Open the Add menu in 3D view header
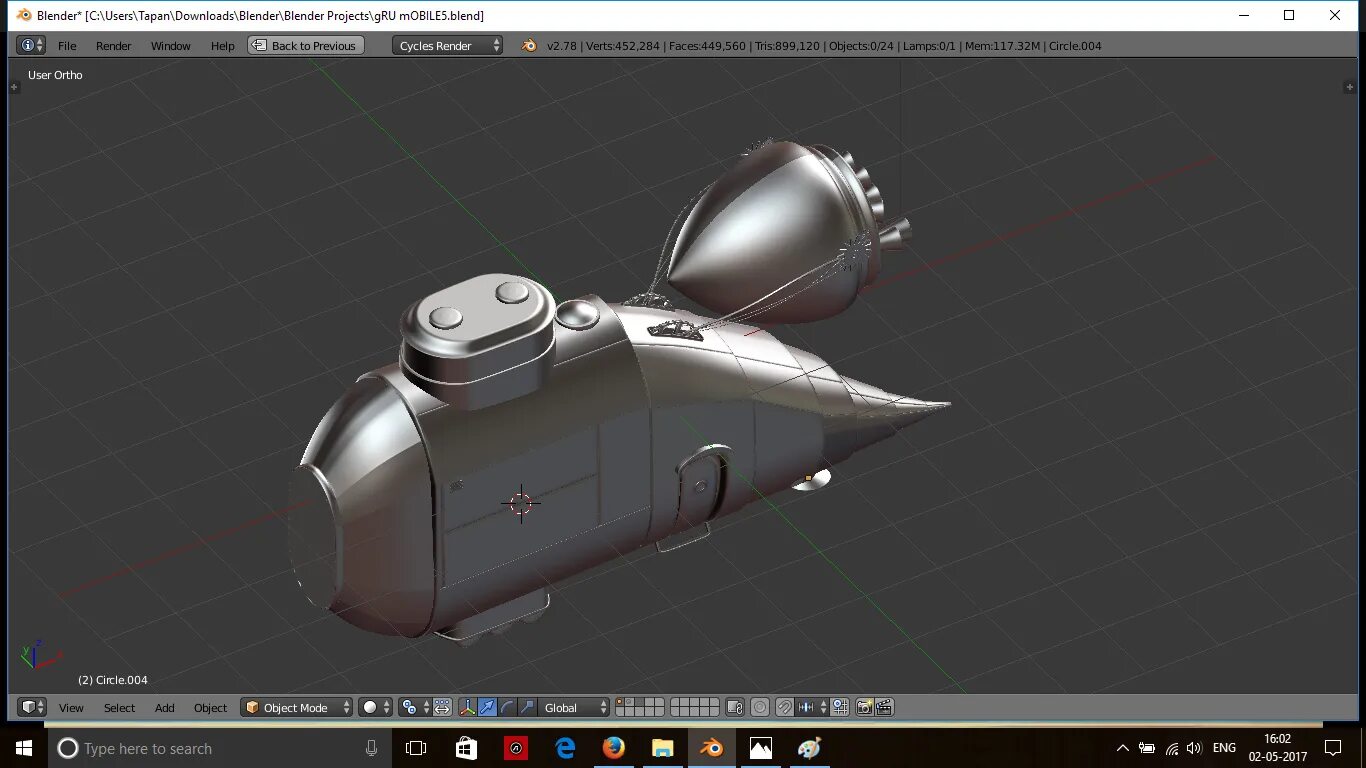The width and height of the screenshot is (1366, 768). click(164, 707)
